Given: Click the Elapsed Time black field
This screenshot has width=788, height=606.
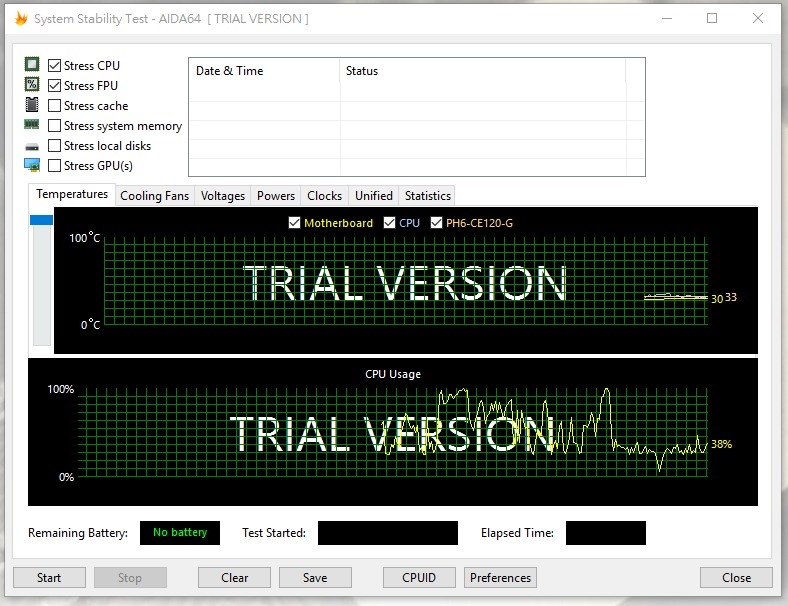Looking at the screenshot, I should (606, 533).
